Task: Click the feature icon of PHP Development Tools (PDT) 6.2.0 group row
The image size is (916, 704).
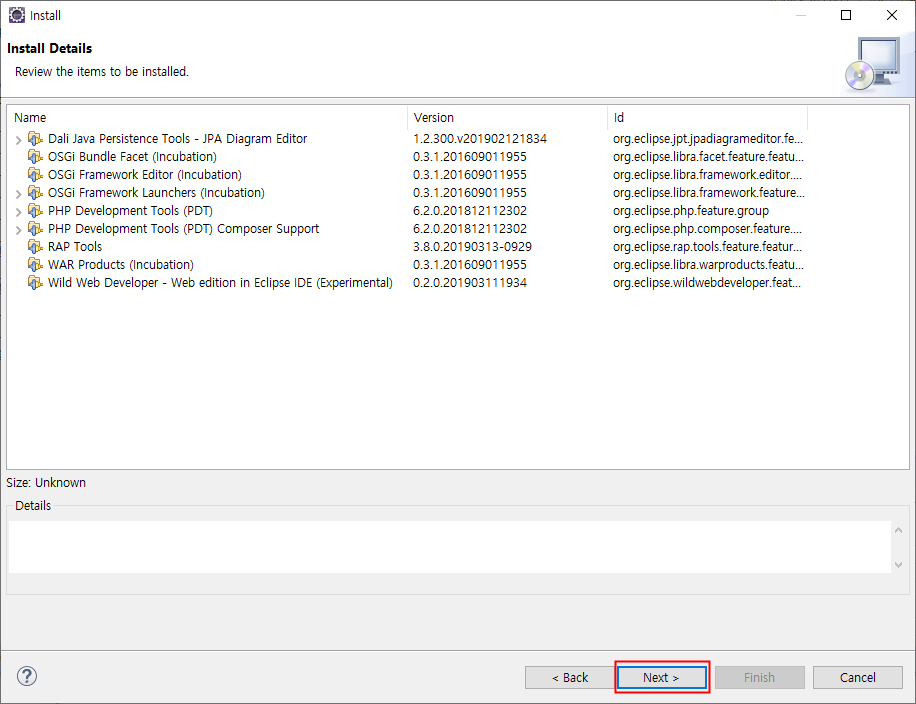Action: [x=35, y=211]
